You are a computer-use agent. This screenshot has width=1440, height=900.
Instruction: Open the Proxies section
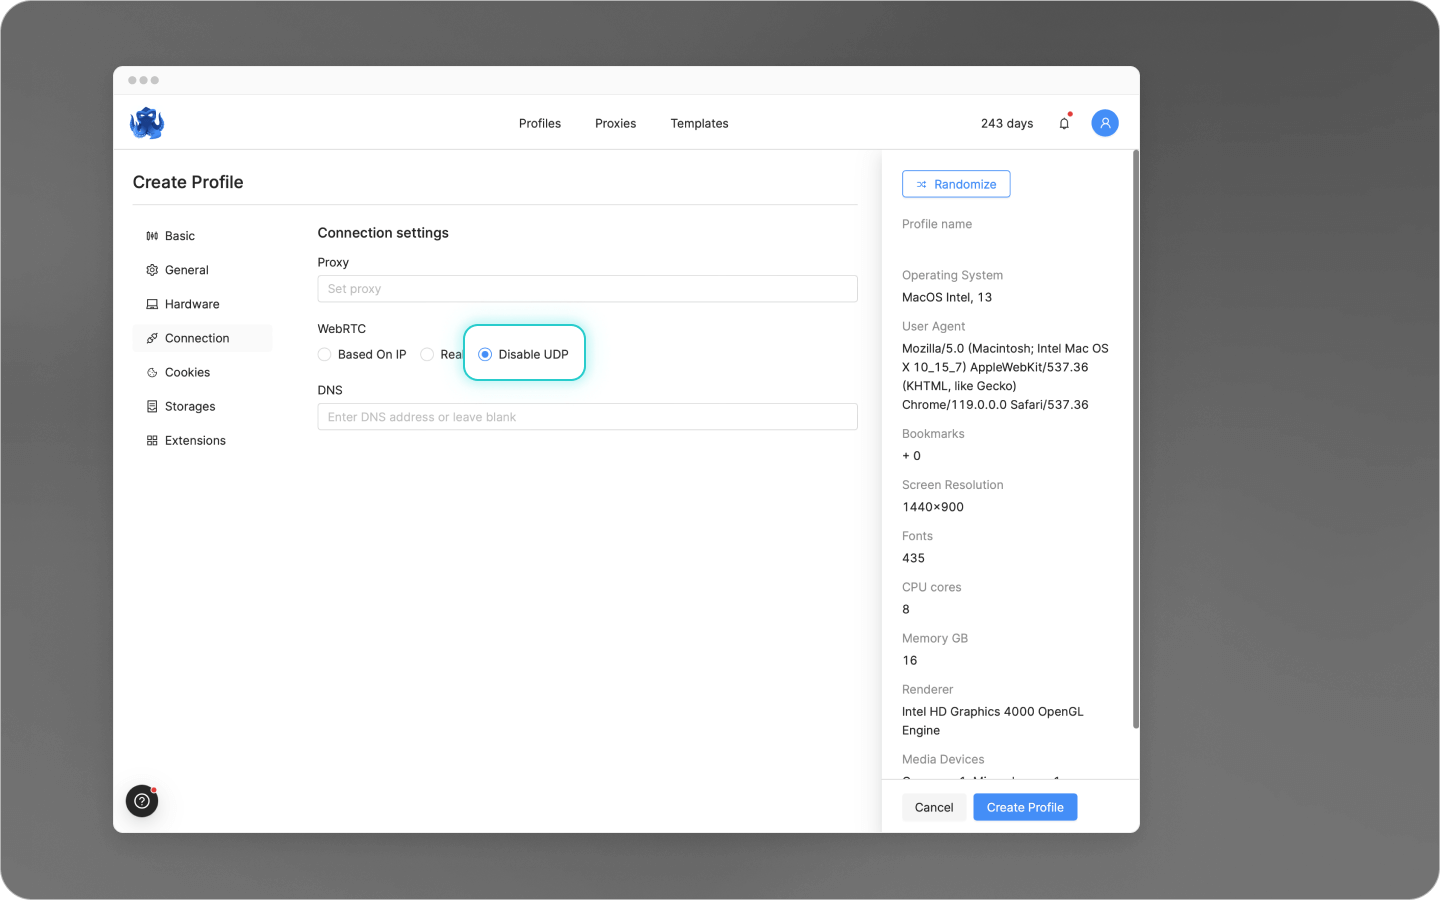coord(615,123)
